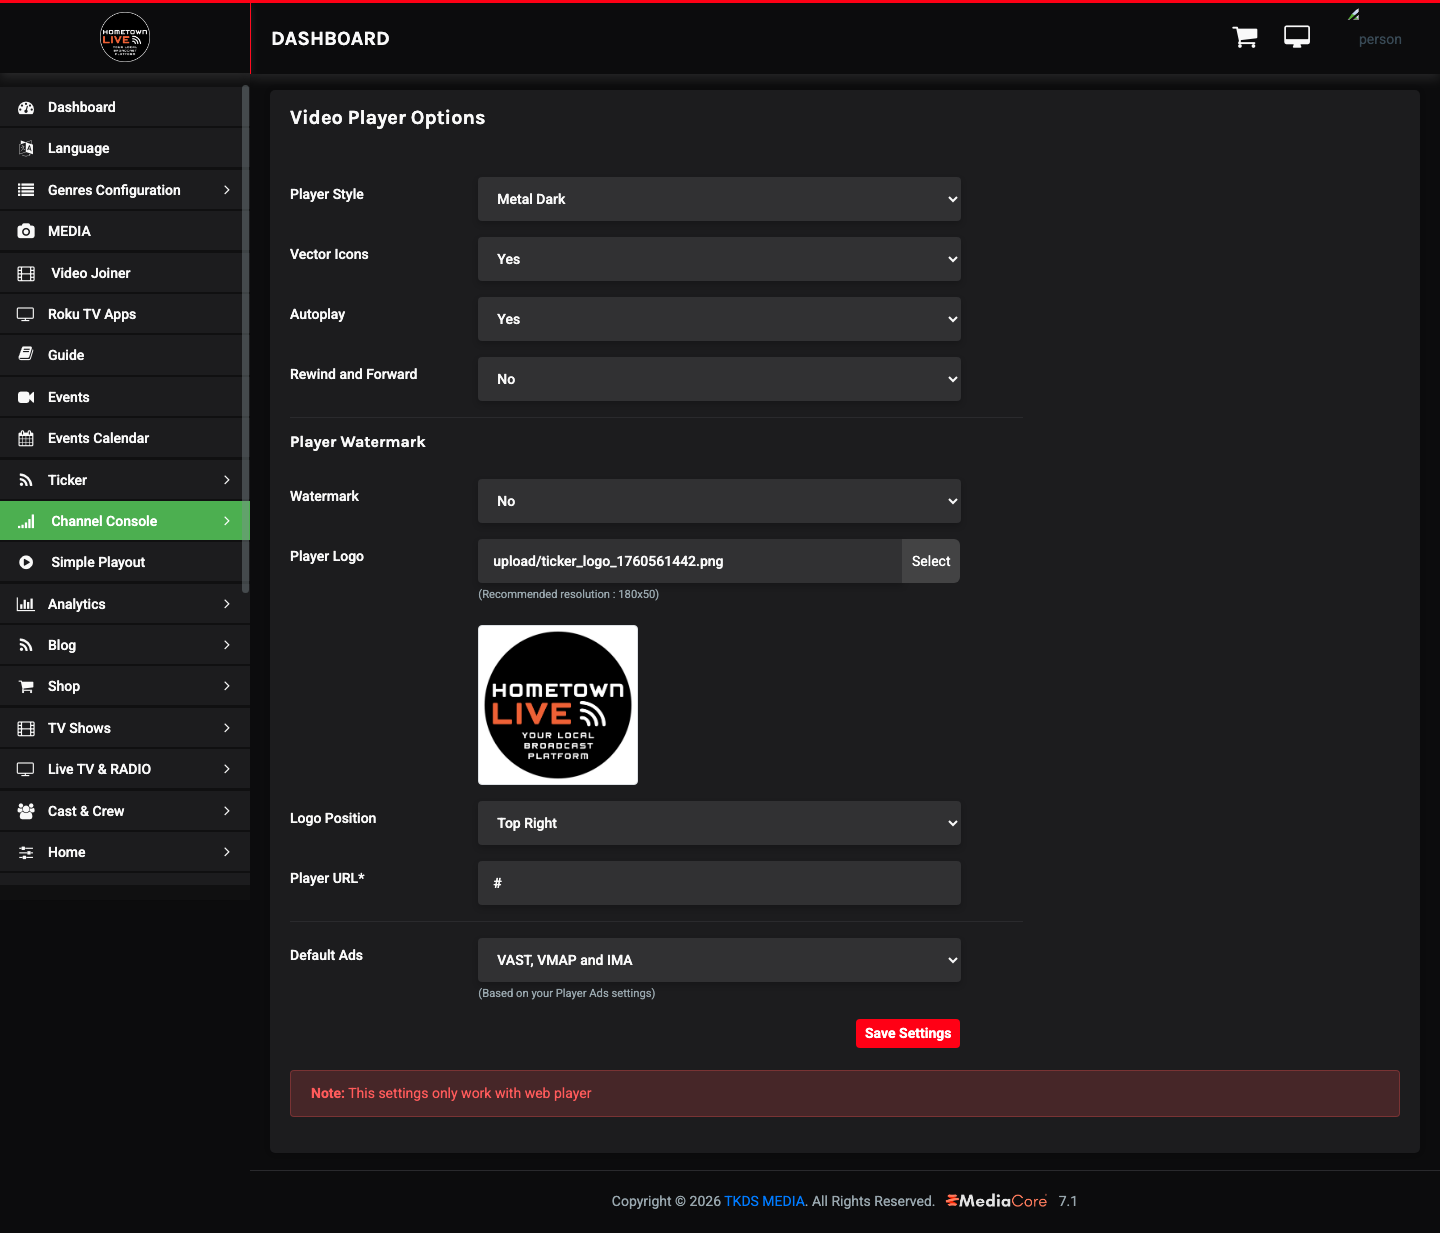Expand the Ticker submenu arrow

227,480
